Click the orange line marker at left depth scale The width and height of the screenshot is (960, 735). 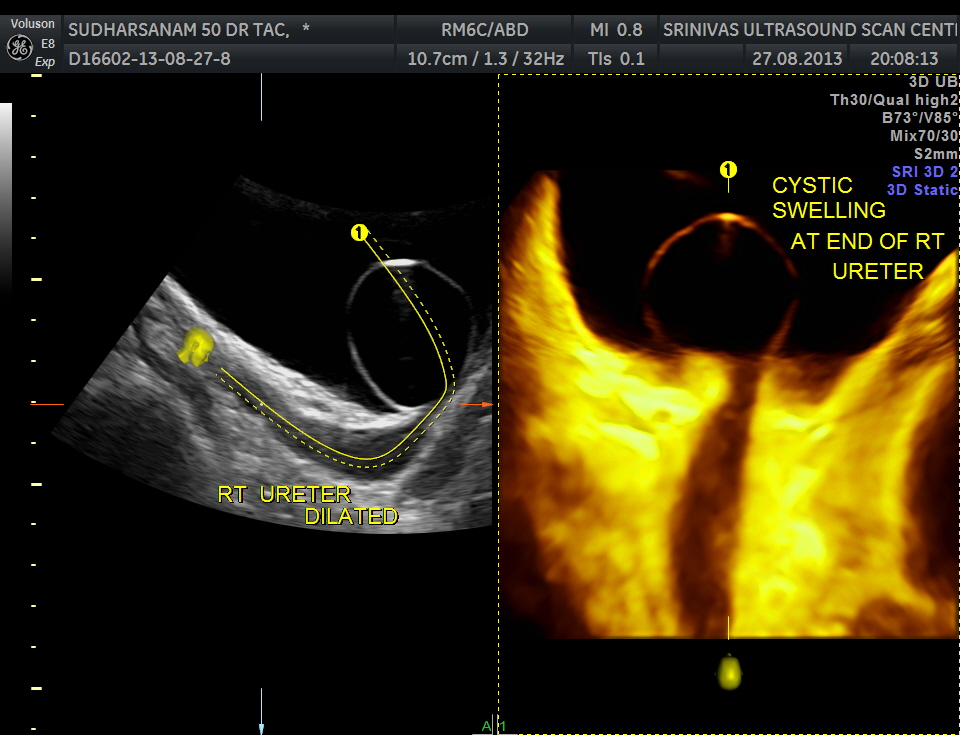pos(47,404)
